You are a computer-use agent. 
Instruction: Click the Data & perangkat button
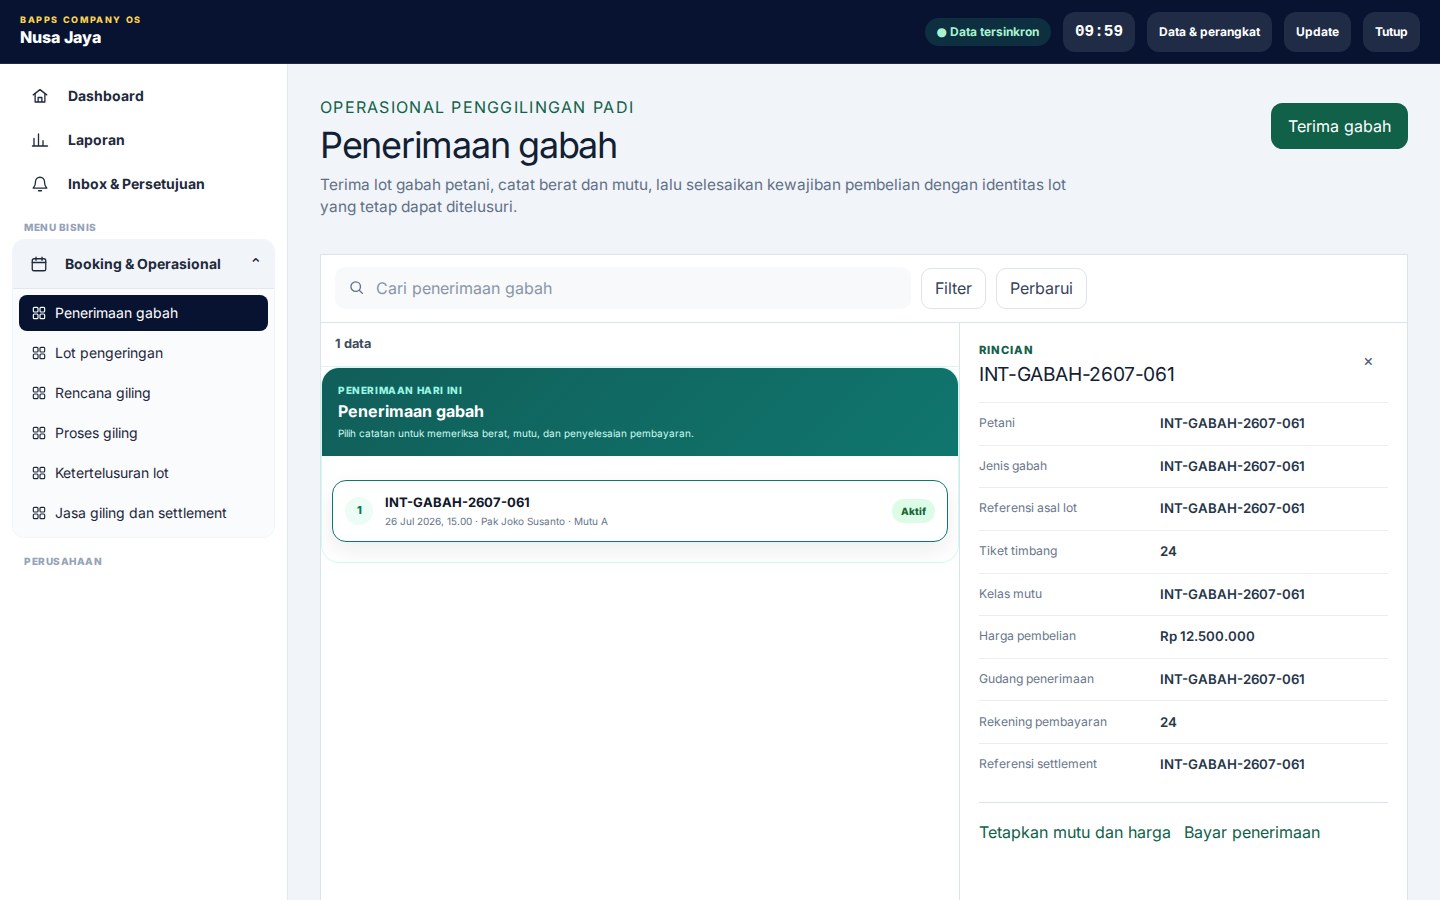(x=1209, y=32)
